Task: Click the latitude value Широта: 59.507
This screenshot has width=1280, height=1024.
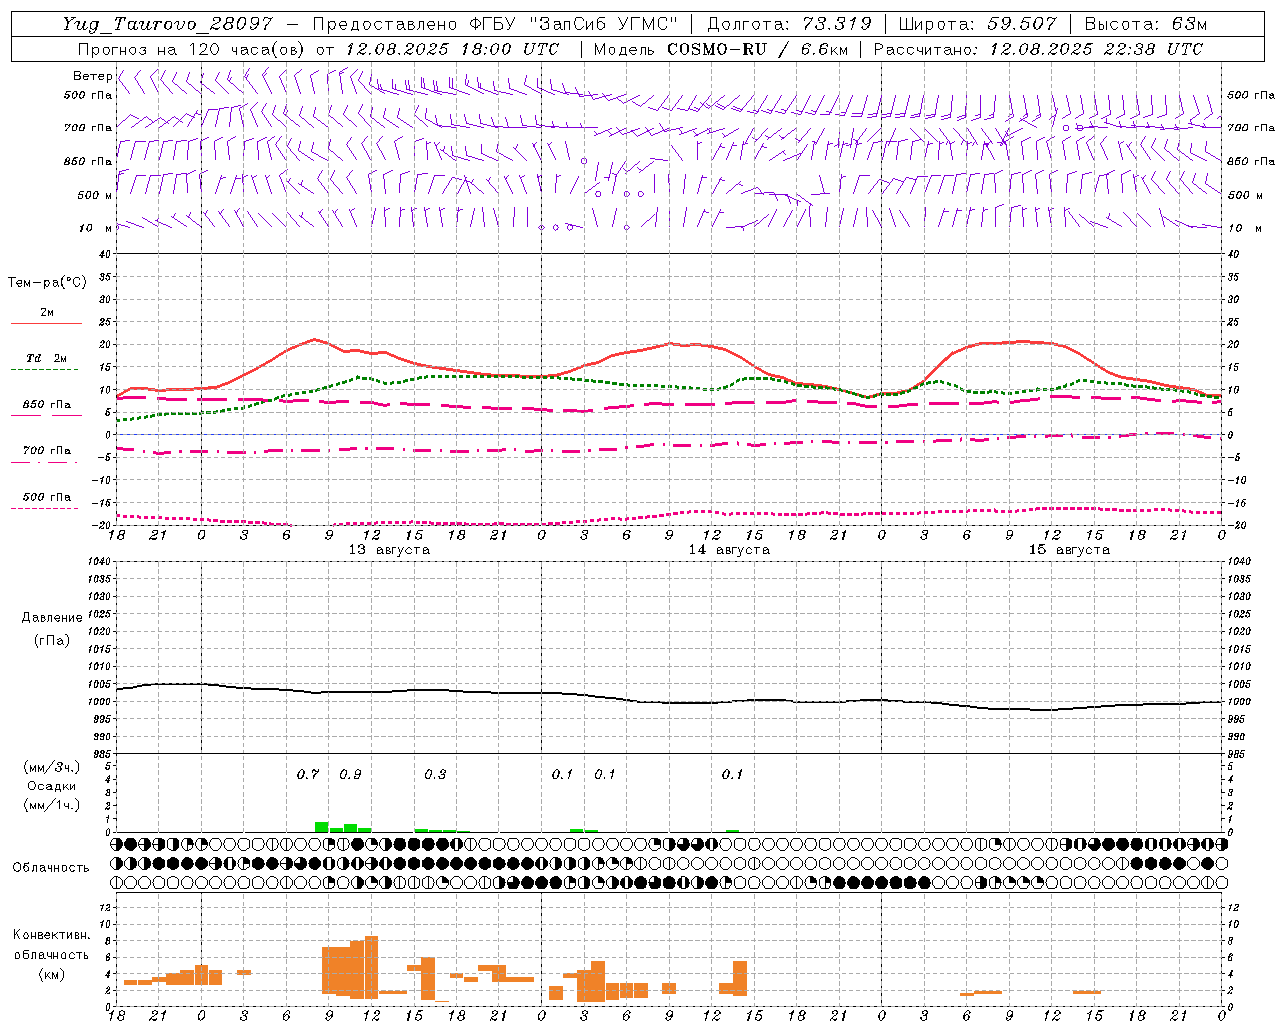Action: point(977,24)
